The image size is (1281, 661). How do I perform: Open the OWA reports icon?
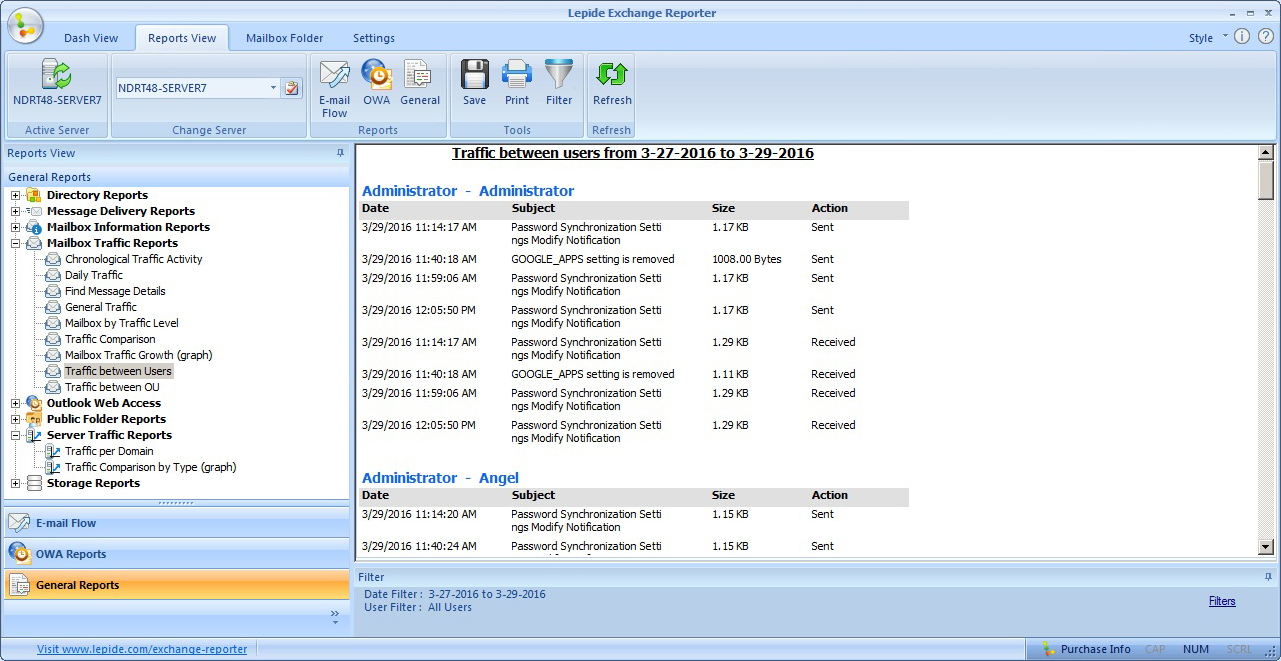point(376,76)
